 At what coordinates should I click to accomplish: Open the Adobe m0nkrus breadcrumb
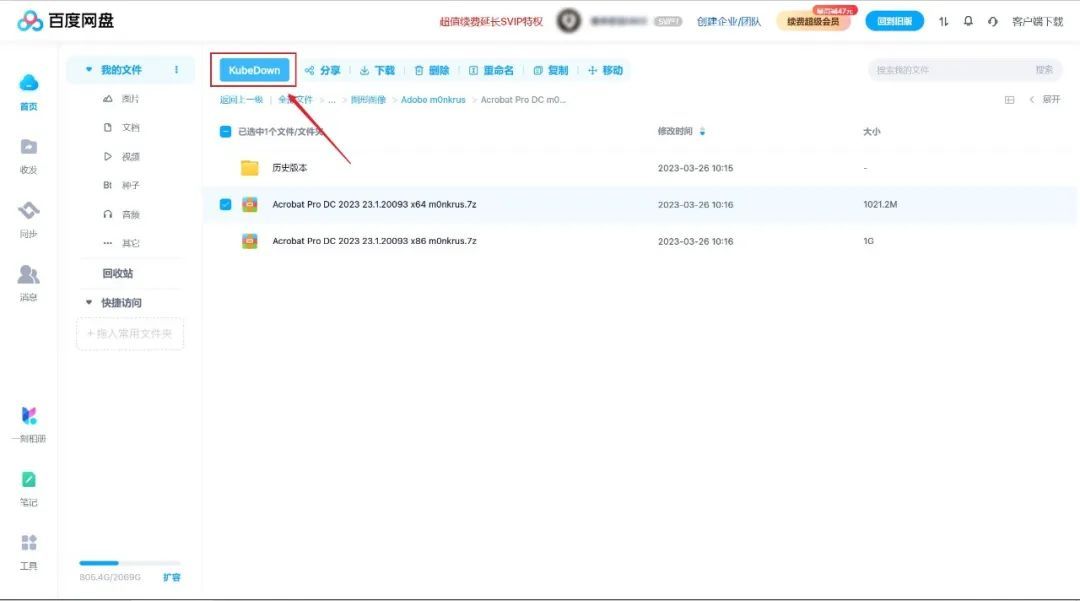[x=433, y=100]
